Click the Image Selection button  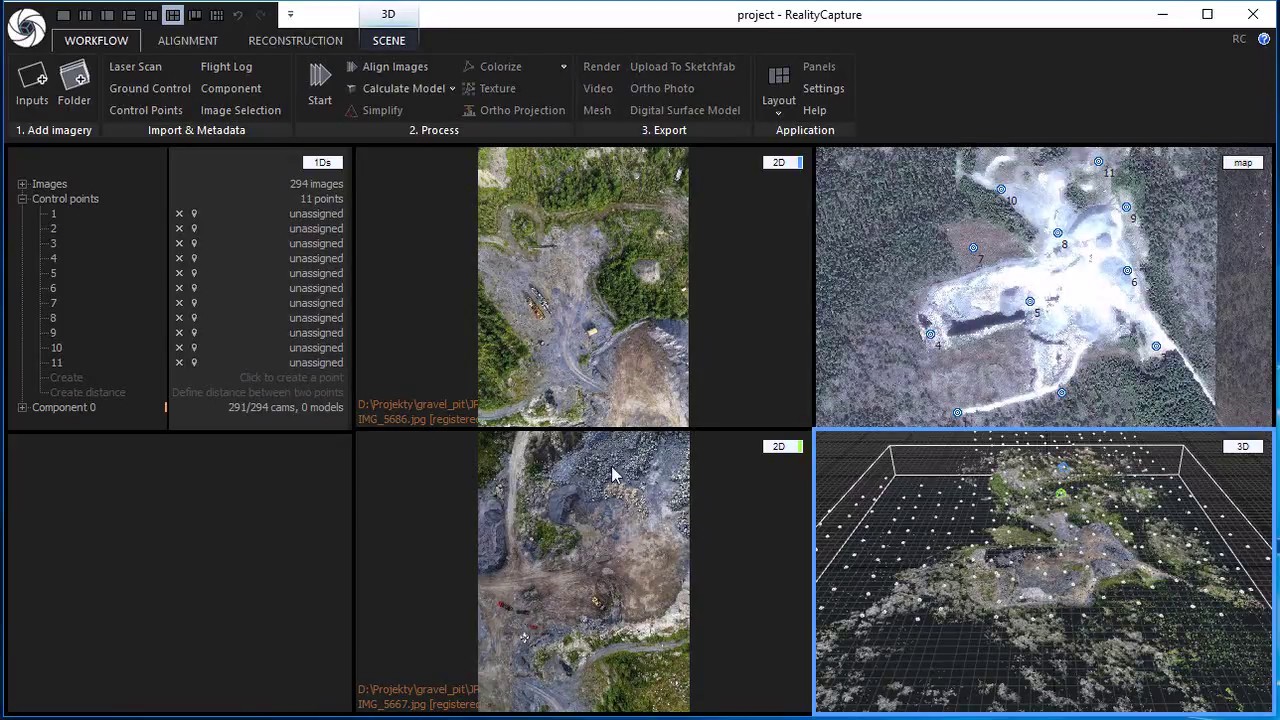point(240,110)
